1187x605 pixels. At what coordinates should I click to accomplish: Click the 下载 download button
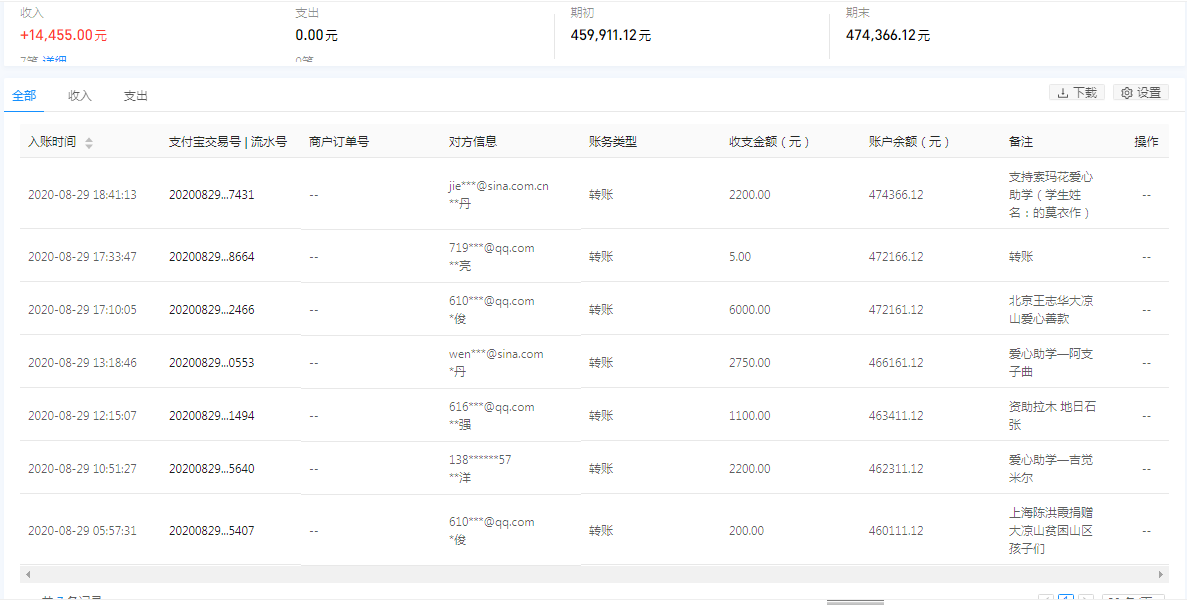coord(1076,93)
